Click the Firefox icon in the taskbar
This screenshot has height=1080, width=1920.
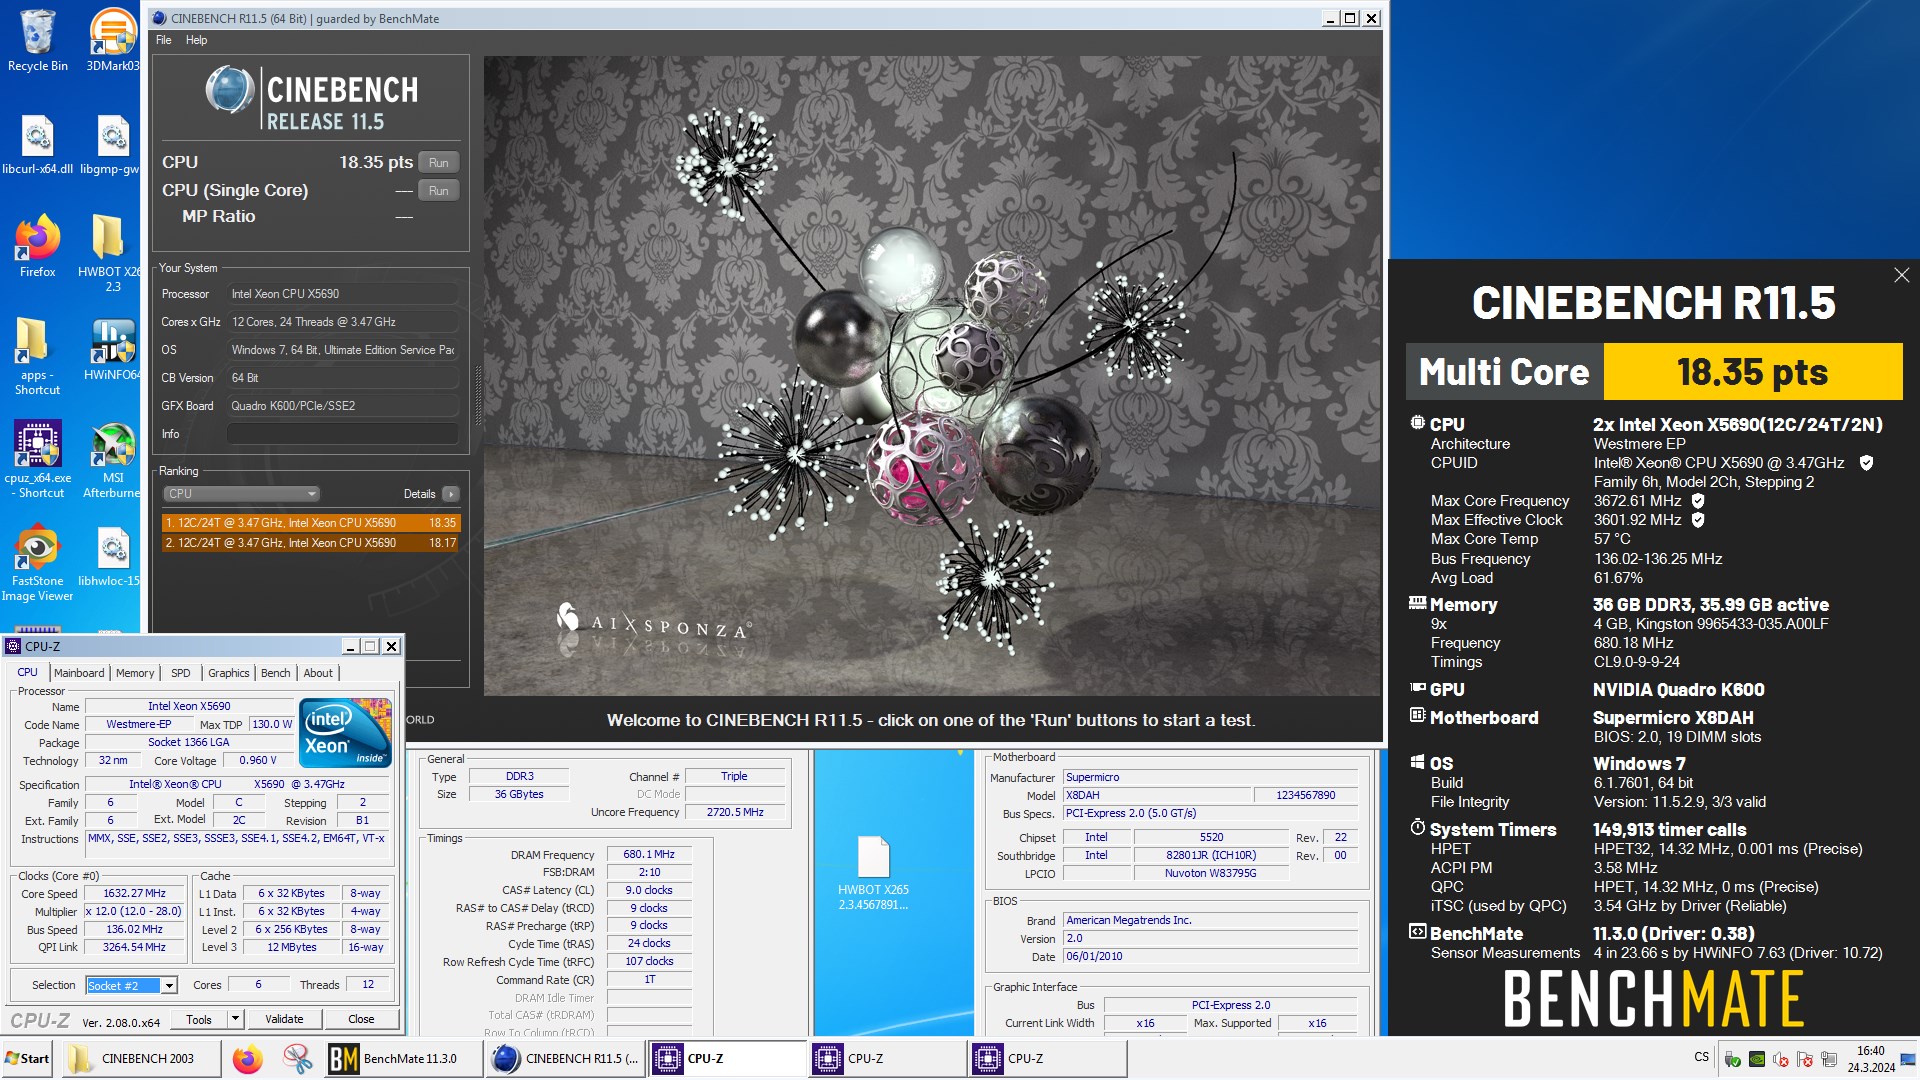[247, 1059]
